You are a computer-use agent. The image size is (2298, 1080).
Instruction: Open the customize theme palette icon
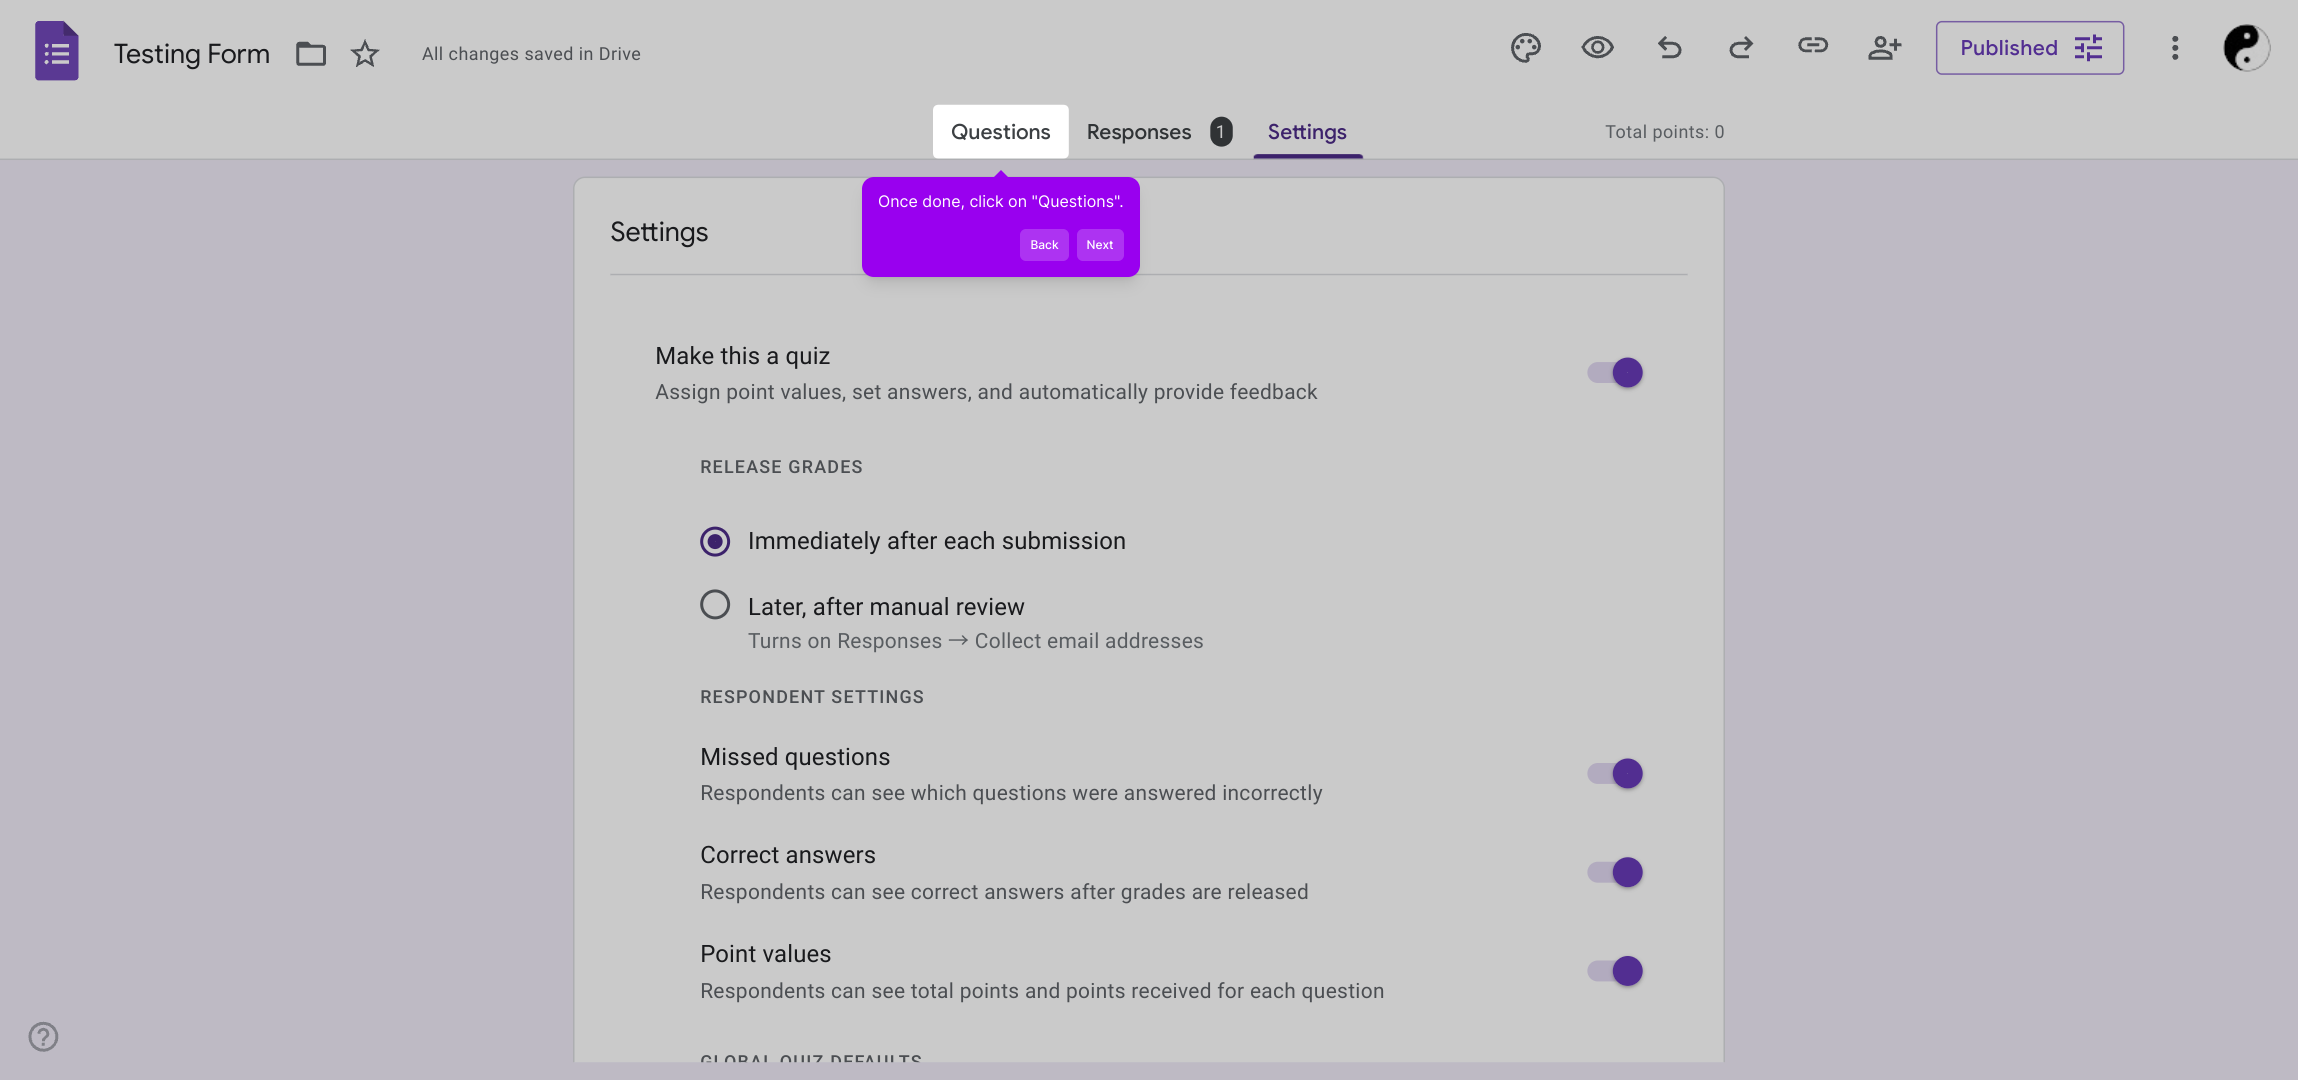[1525, 48]
